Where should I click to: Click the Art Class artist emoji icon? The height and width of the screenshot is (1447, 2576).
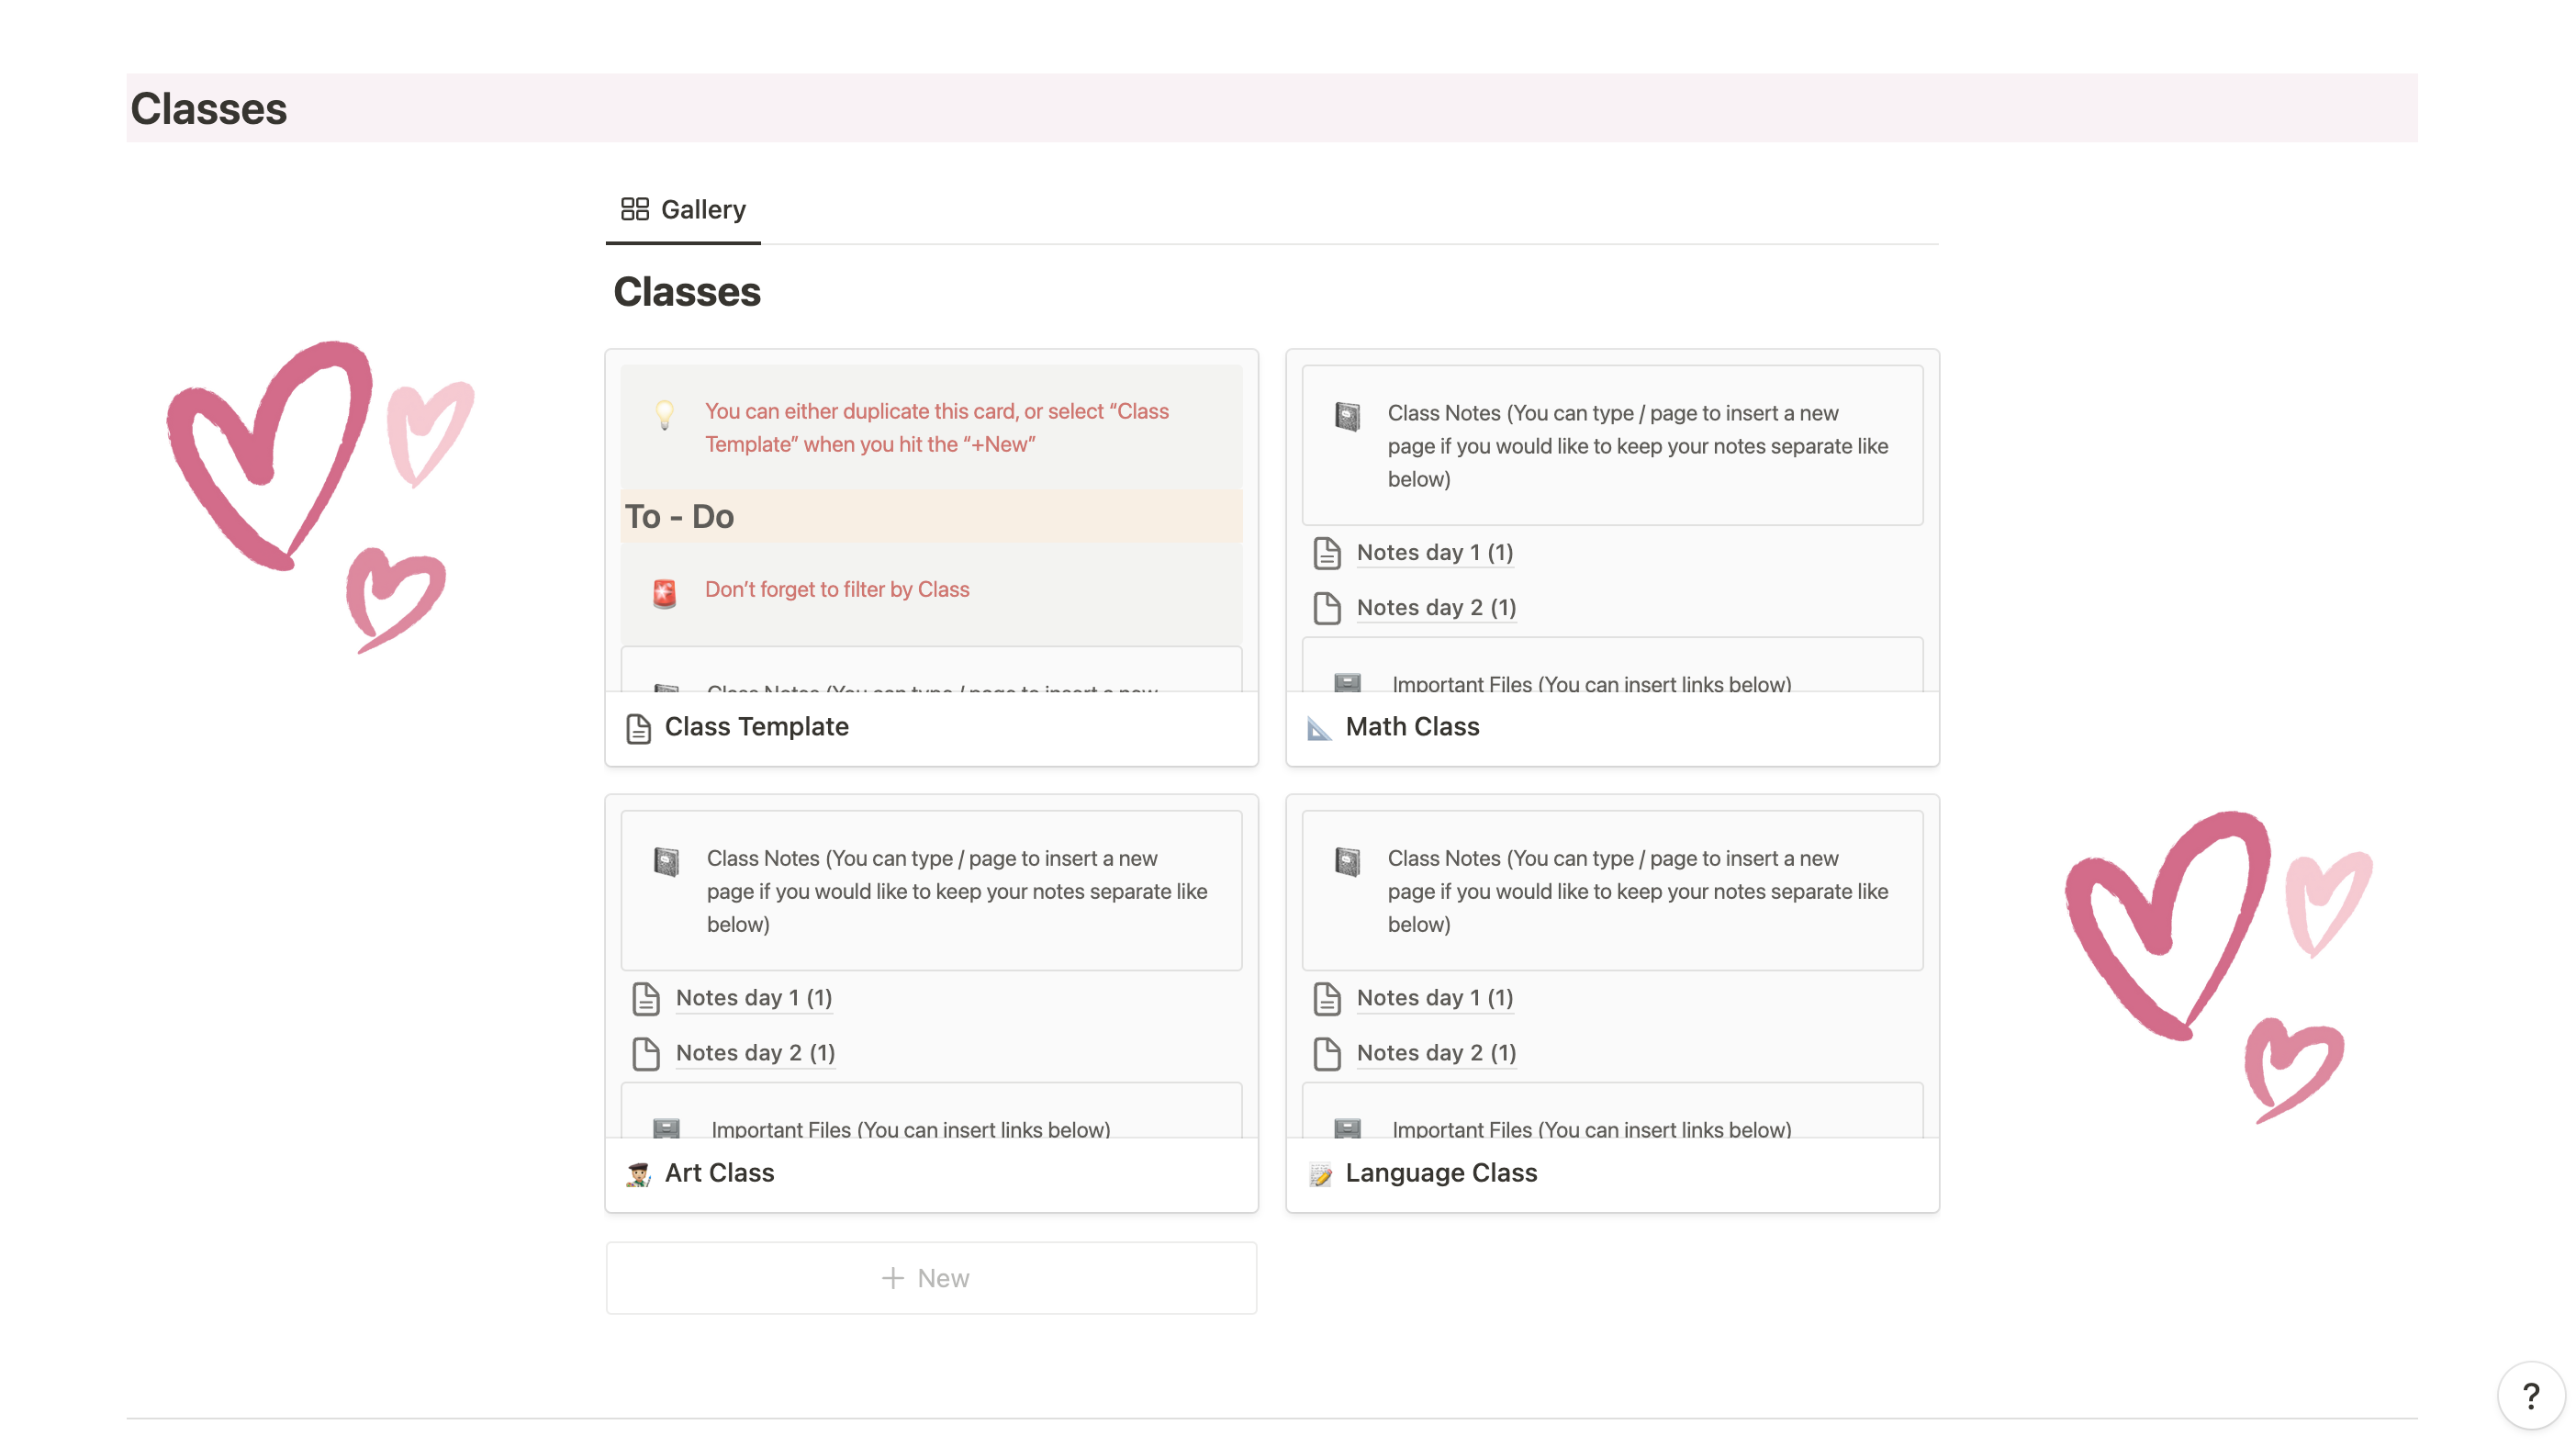[x=638, y=1174]
